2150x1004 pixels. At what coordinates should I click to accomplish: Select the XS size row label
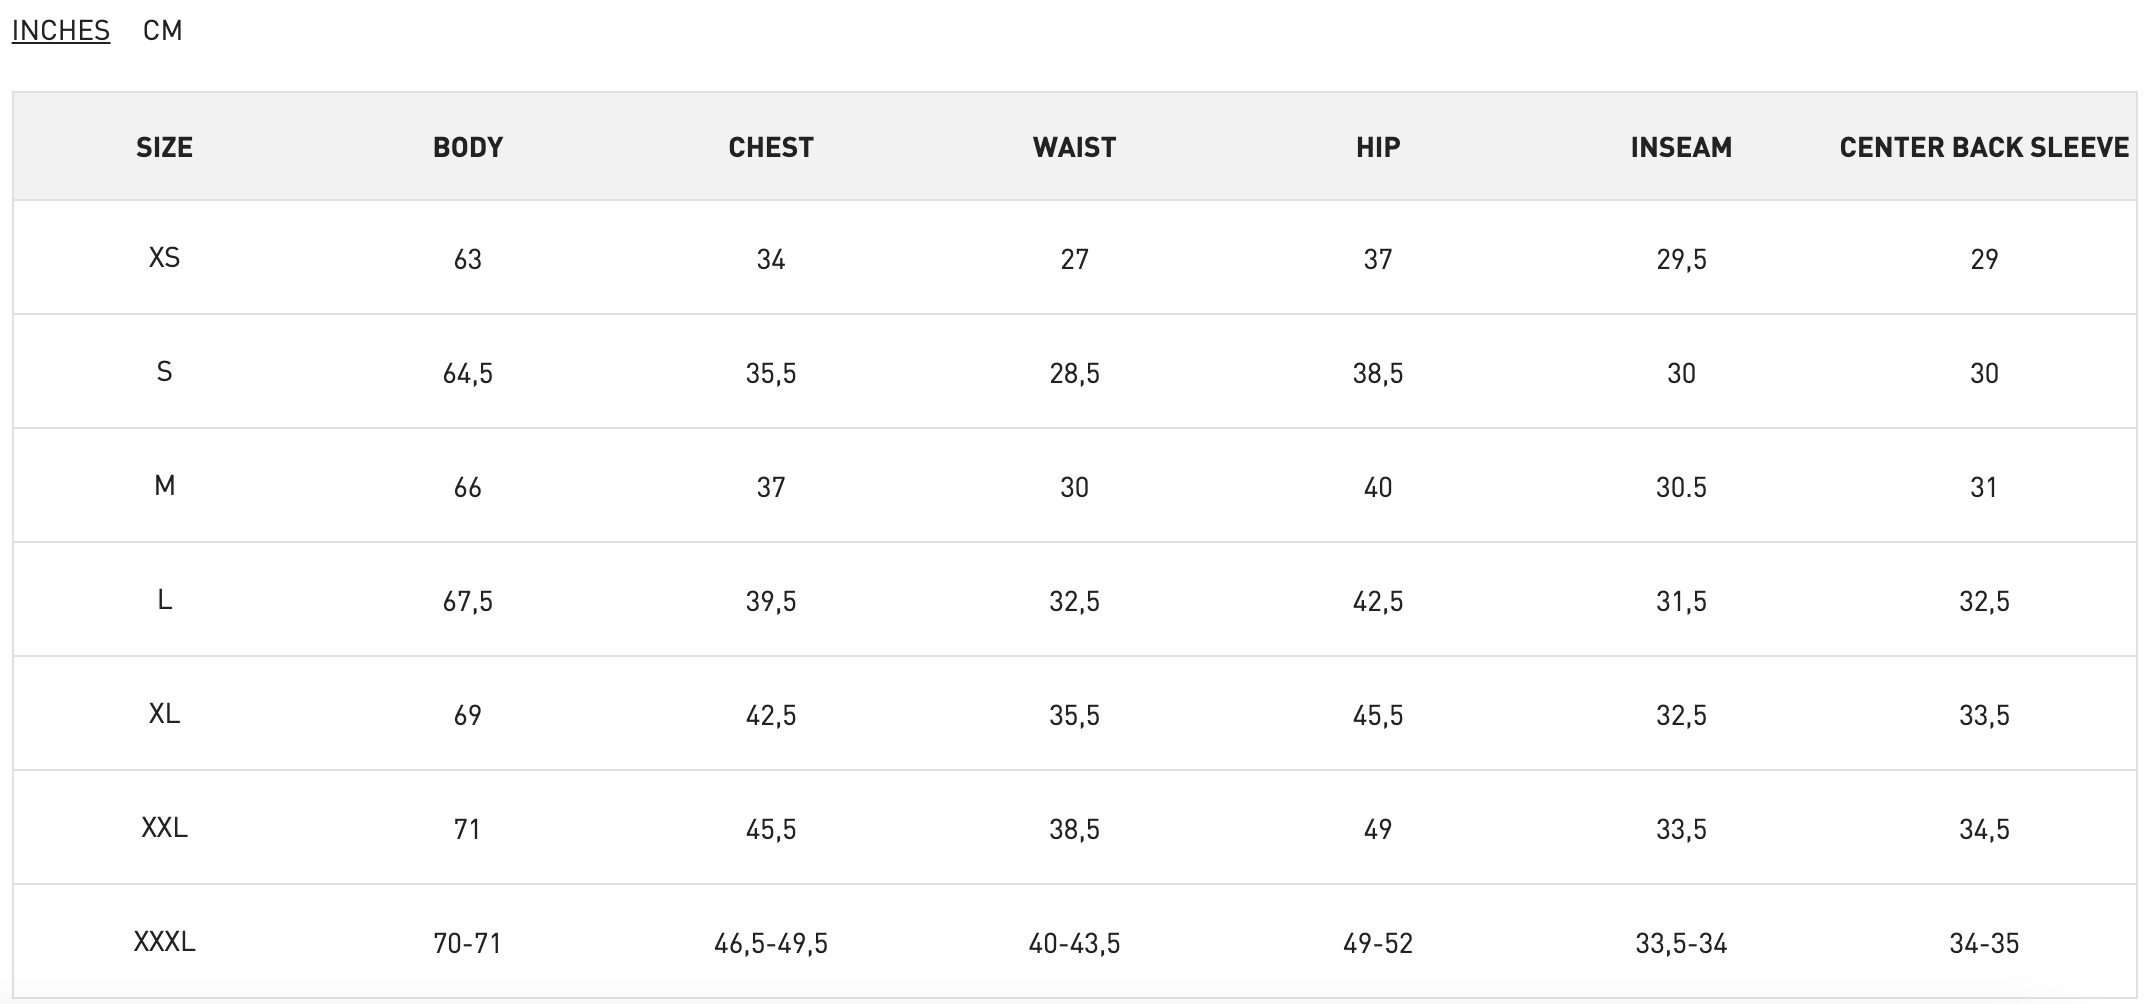[165, 258]
